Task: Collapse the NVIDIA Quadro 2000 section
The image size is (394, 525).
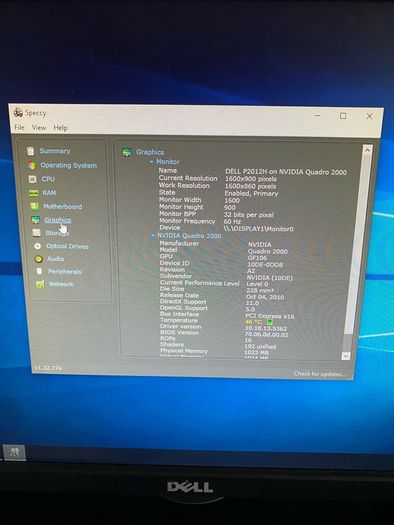Action: (x=153, y=236)
